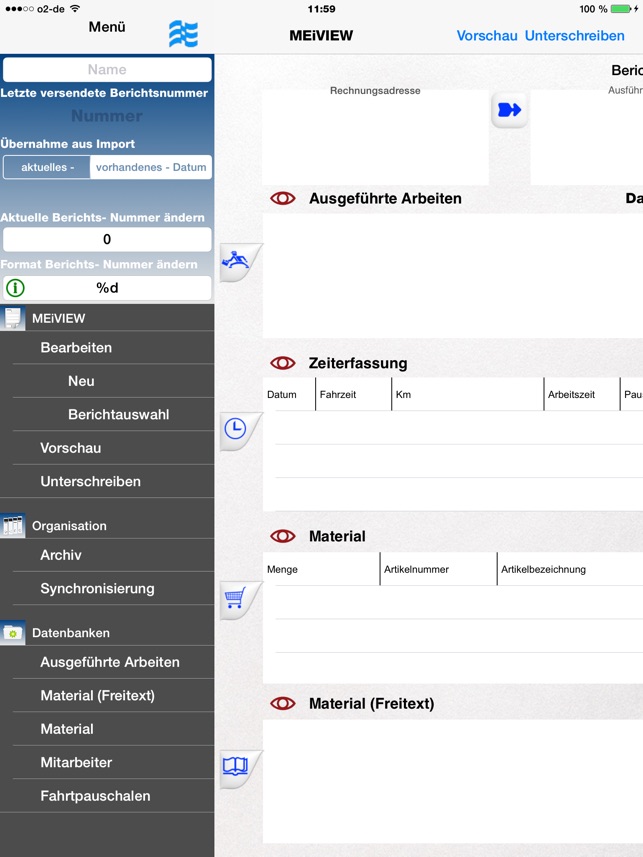643x857 pixels.
Task: Select Unterschreiben in the sidebar menu
Action: pyautogui.click(x=107, y=482)
